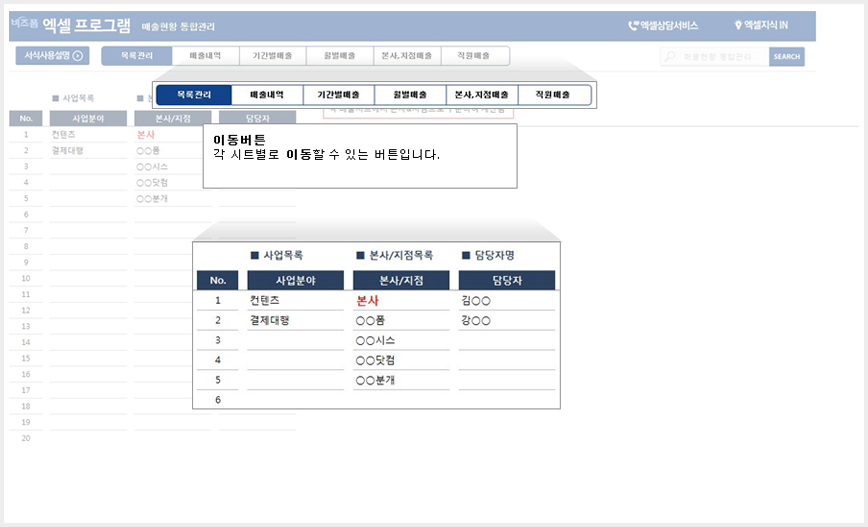Viewport: 868px width, 527px height.
Task: Click the 비즈폼 엑셀 프로그램 logo title
Action: tap(71, 25)
